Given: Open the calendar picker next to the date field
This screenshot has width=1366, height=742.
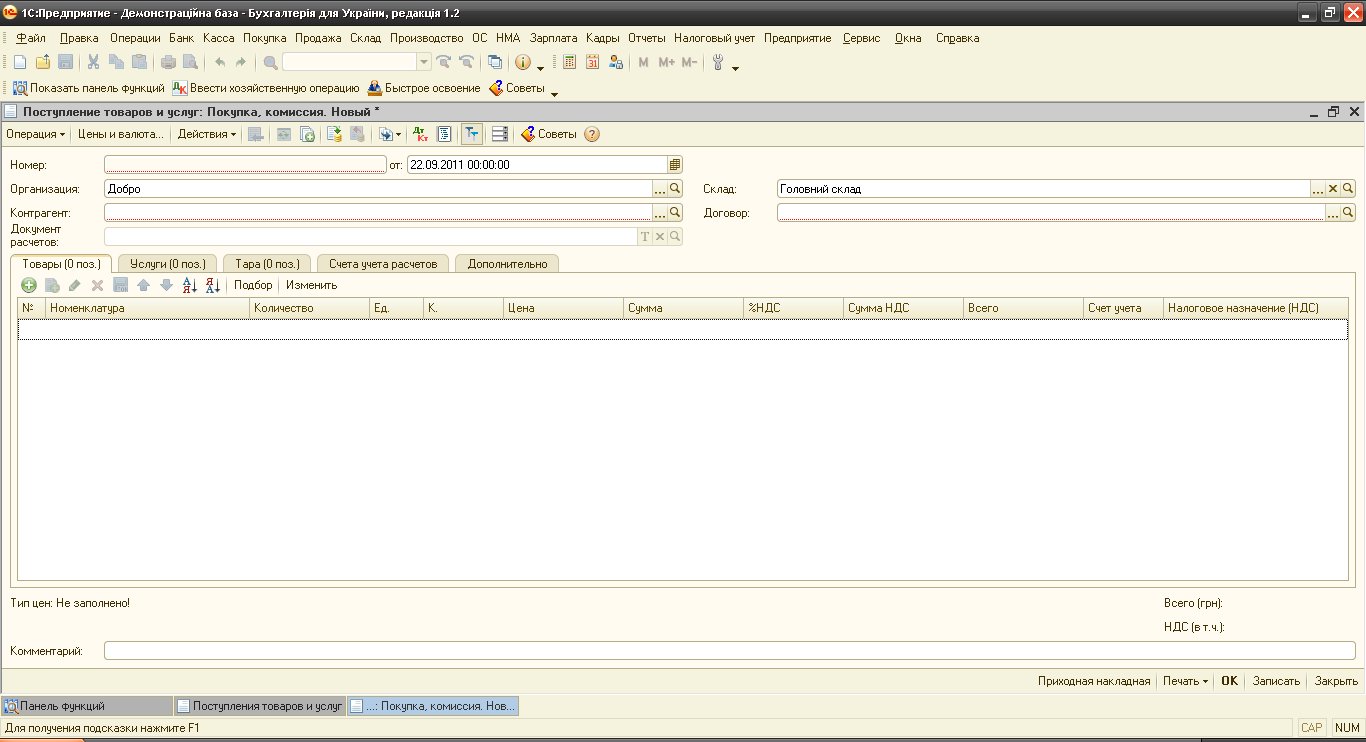Looking at the screenshot, I should pos(675,165).
